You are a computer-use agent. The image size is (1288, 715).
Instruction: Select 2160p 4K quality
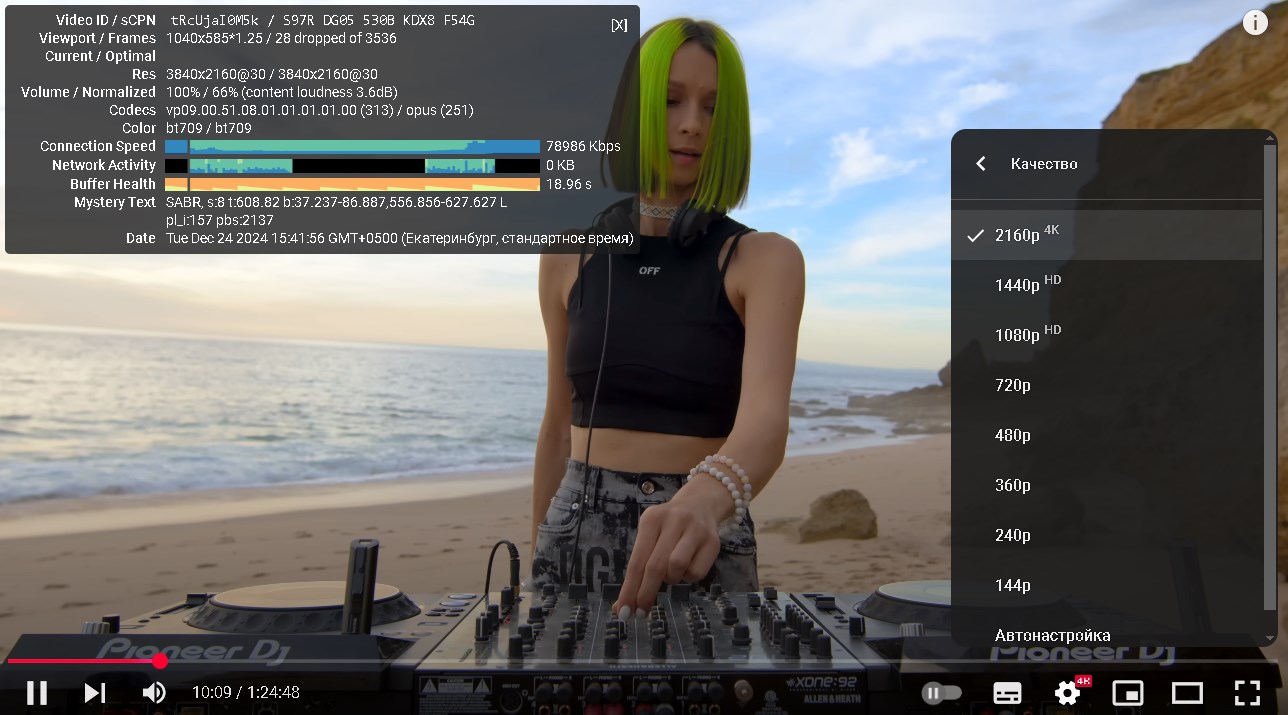pos(1106,235)
